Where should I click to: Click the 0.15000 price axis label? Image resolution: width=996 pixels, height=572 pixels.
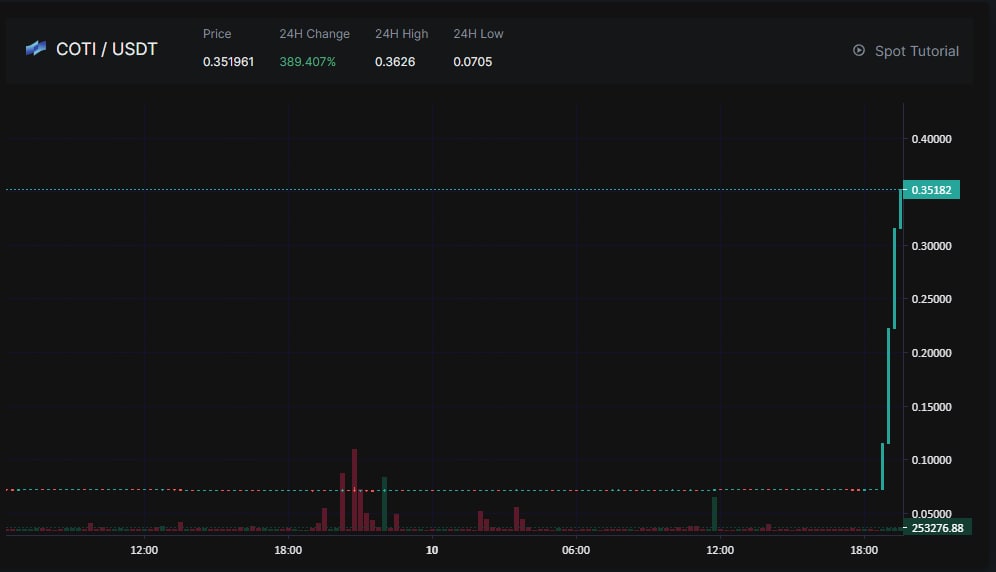(x=931, y=407)
